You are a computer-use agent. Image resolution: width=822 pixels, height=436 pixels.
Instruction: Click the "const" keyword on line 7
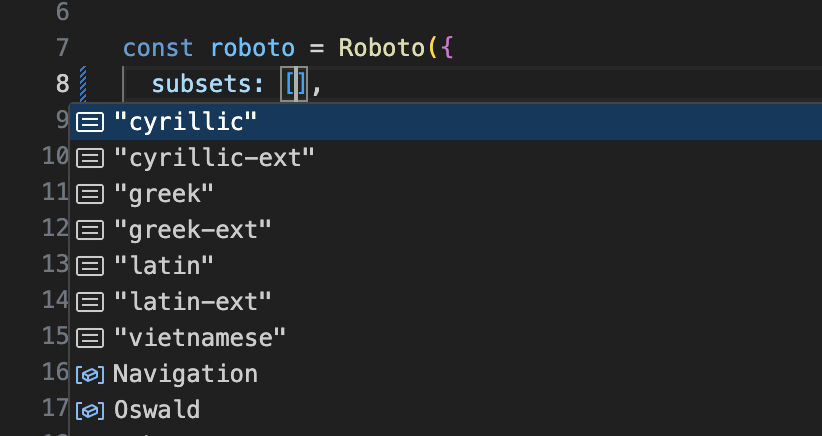coord(158,48)
